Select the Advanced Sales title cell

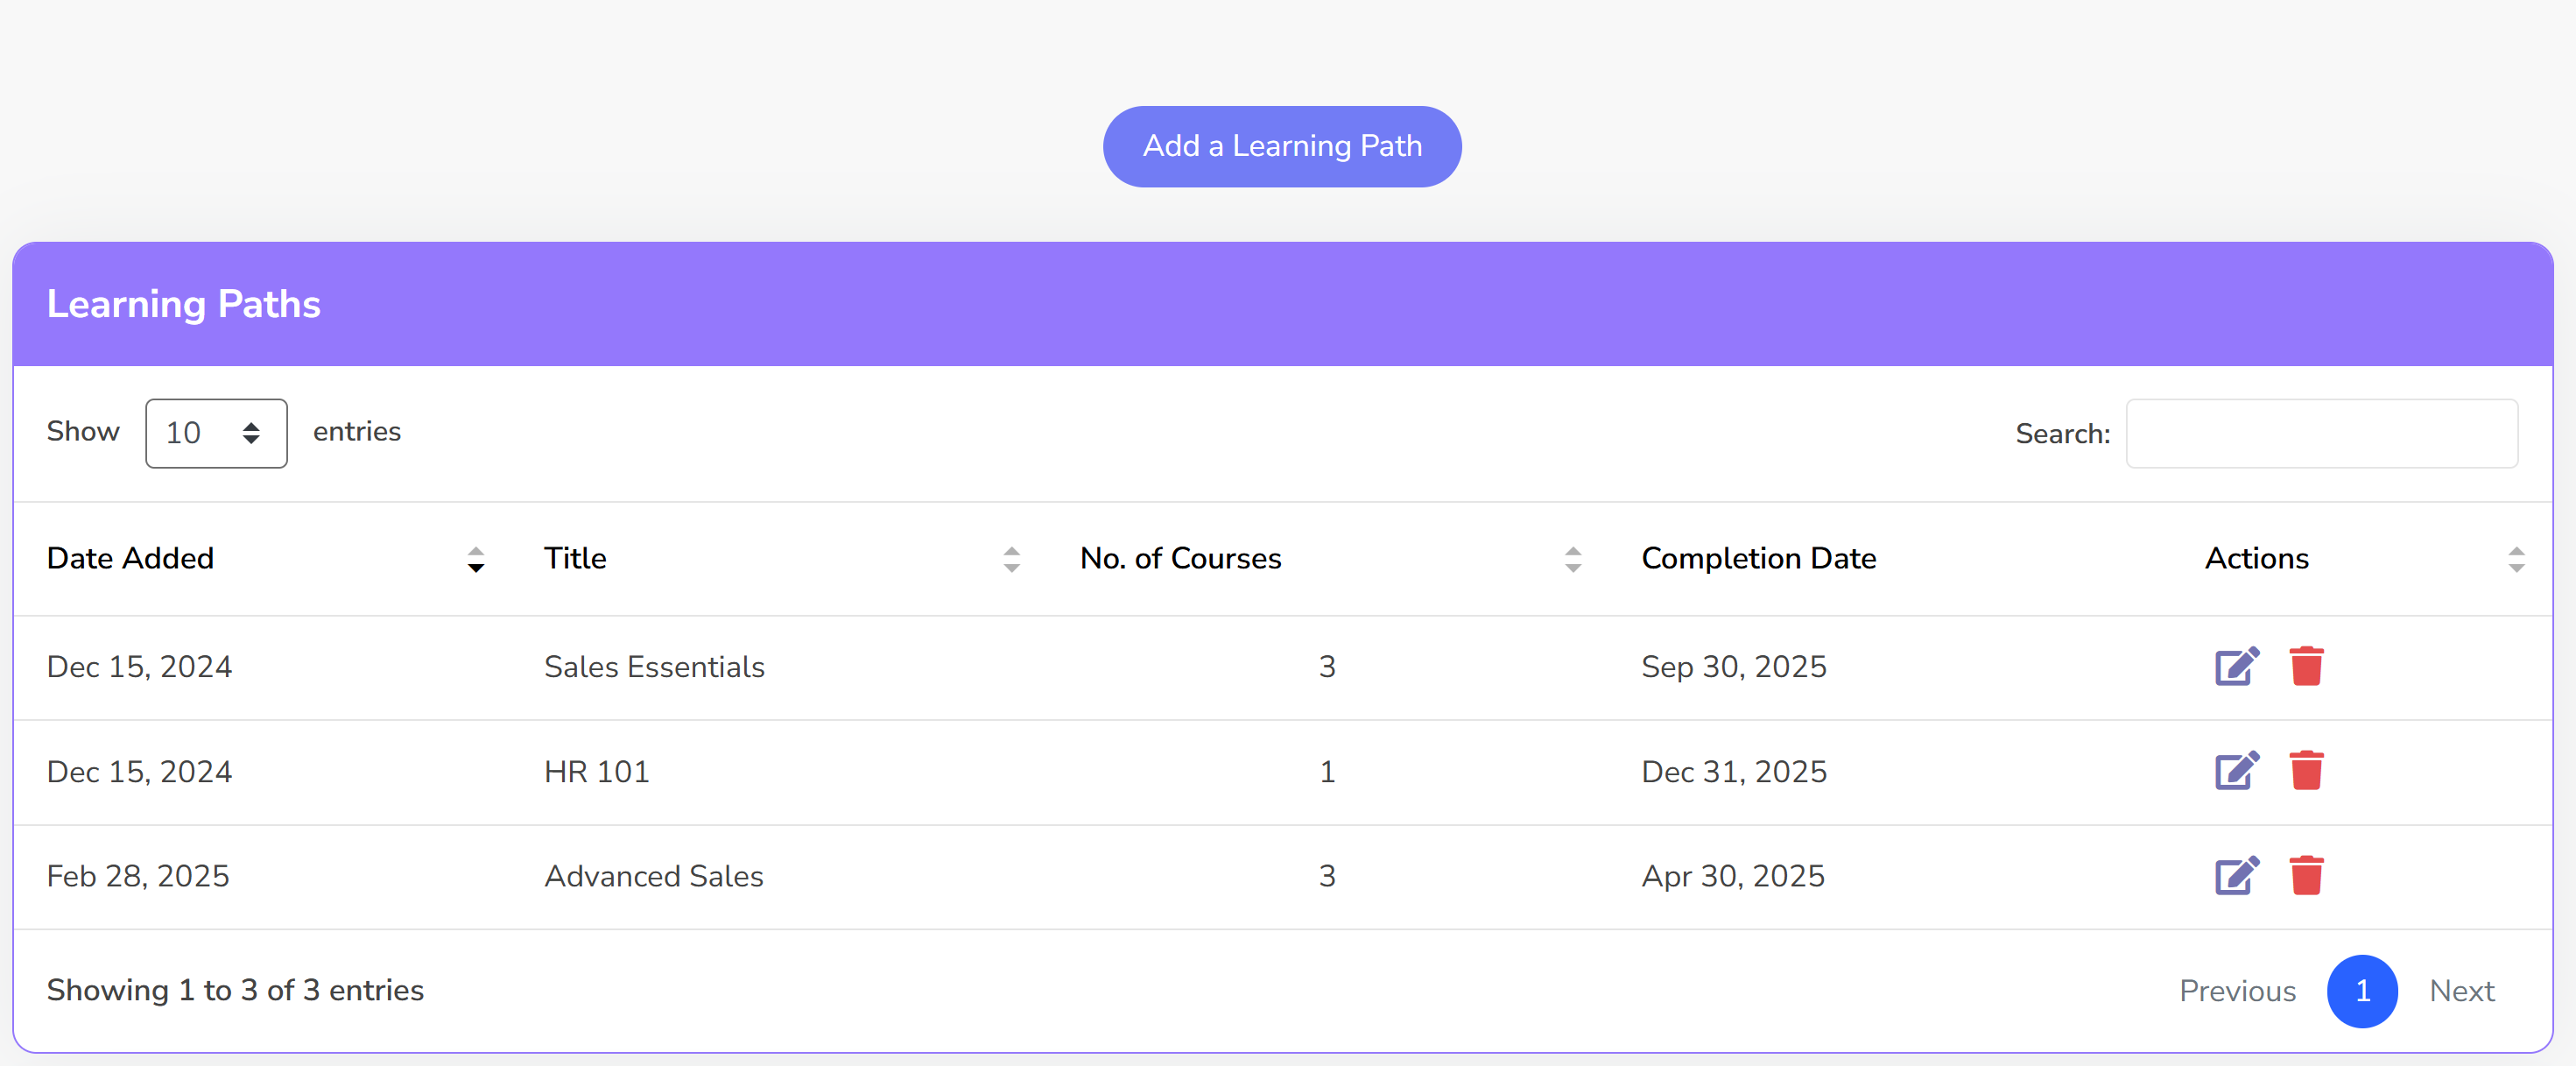click(653, 876)
